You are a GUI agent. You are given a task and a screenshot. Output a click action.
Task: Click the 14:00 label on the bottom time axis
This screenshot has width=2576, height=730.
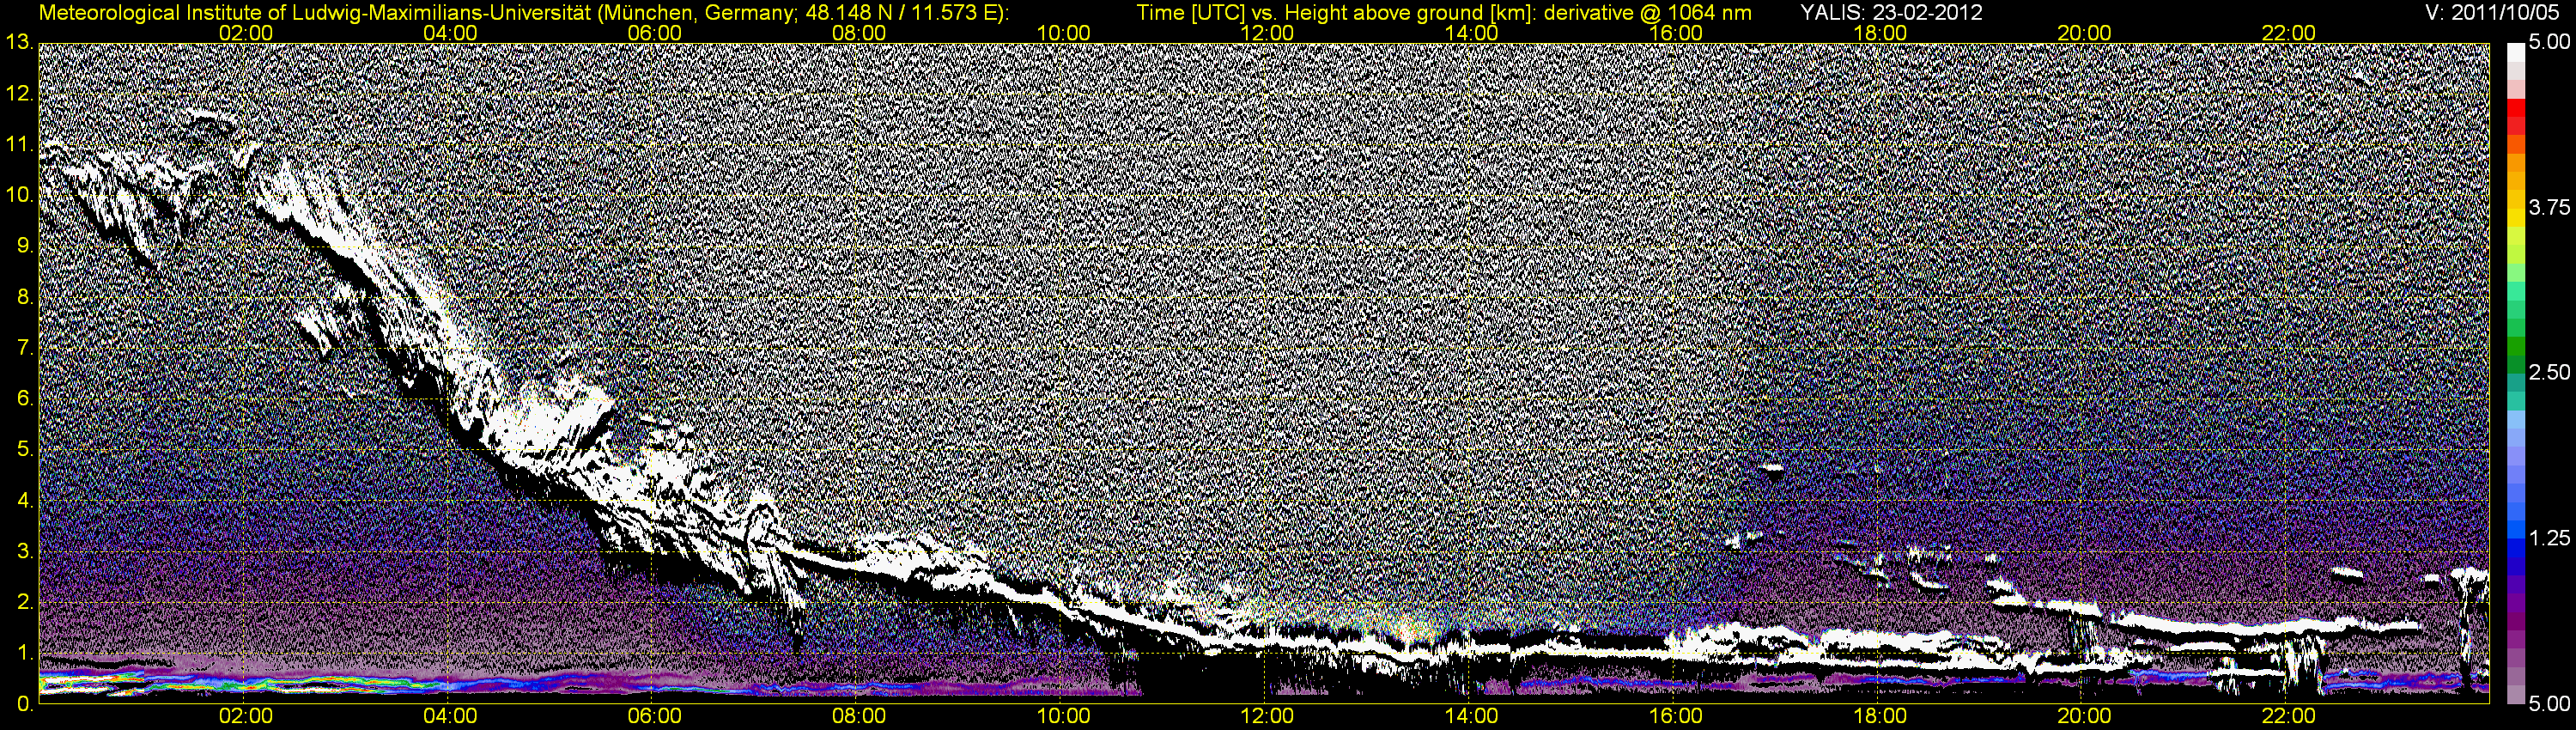(1472, 716)
